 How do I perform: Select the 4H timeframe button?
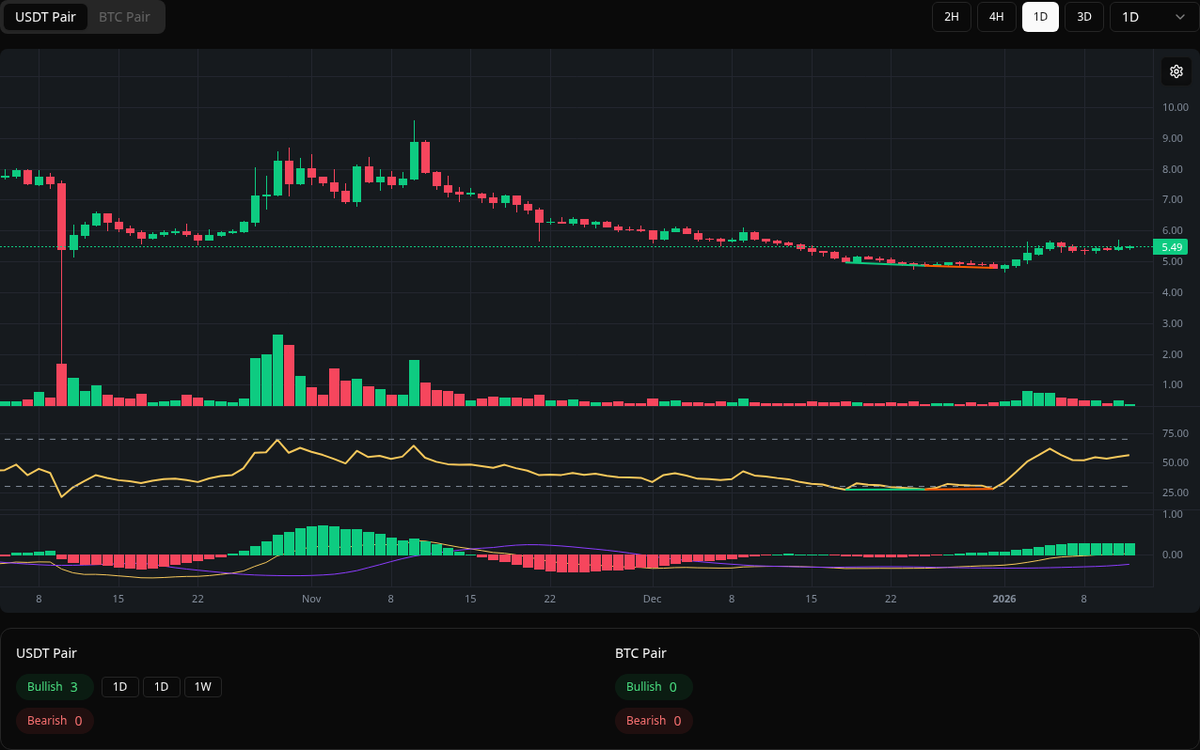click(x=996, y=17)
